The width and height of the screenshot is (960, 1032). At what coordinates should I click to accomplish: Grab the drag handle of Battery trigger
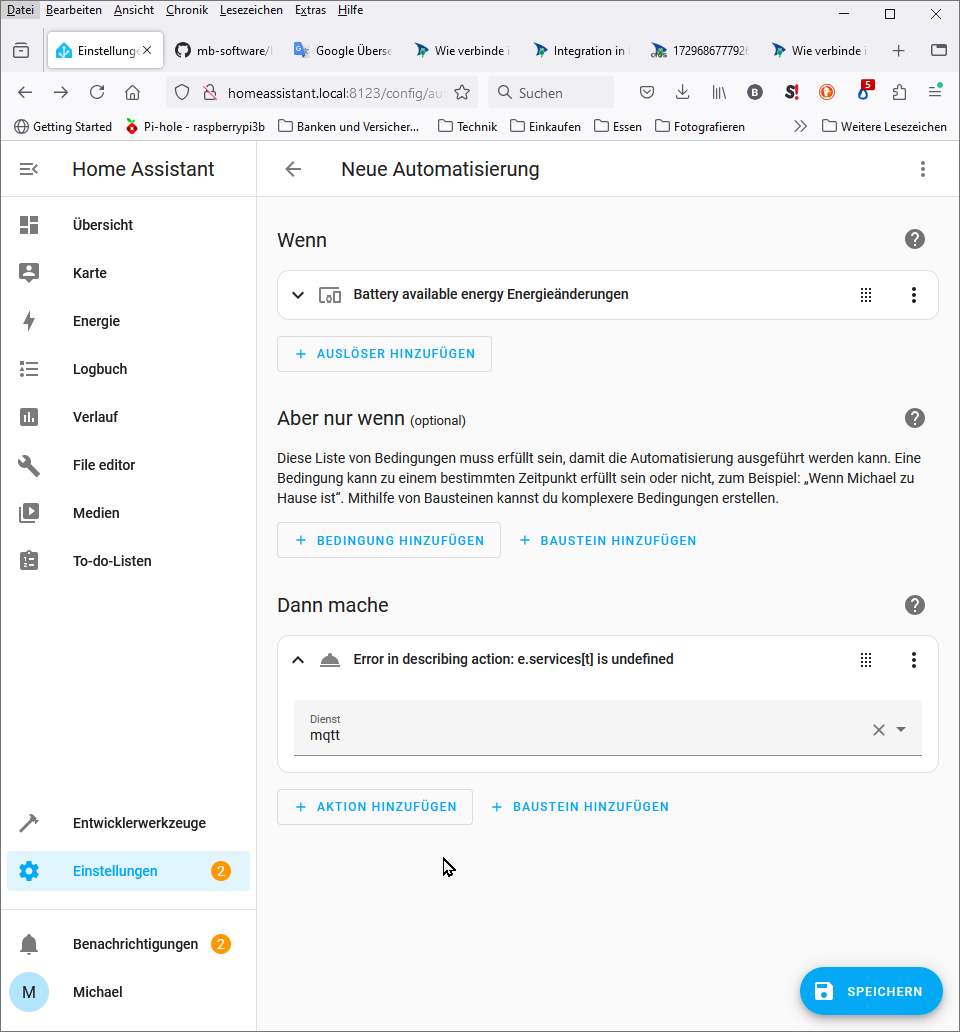tap(866, 295)
